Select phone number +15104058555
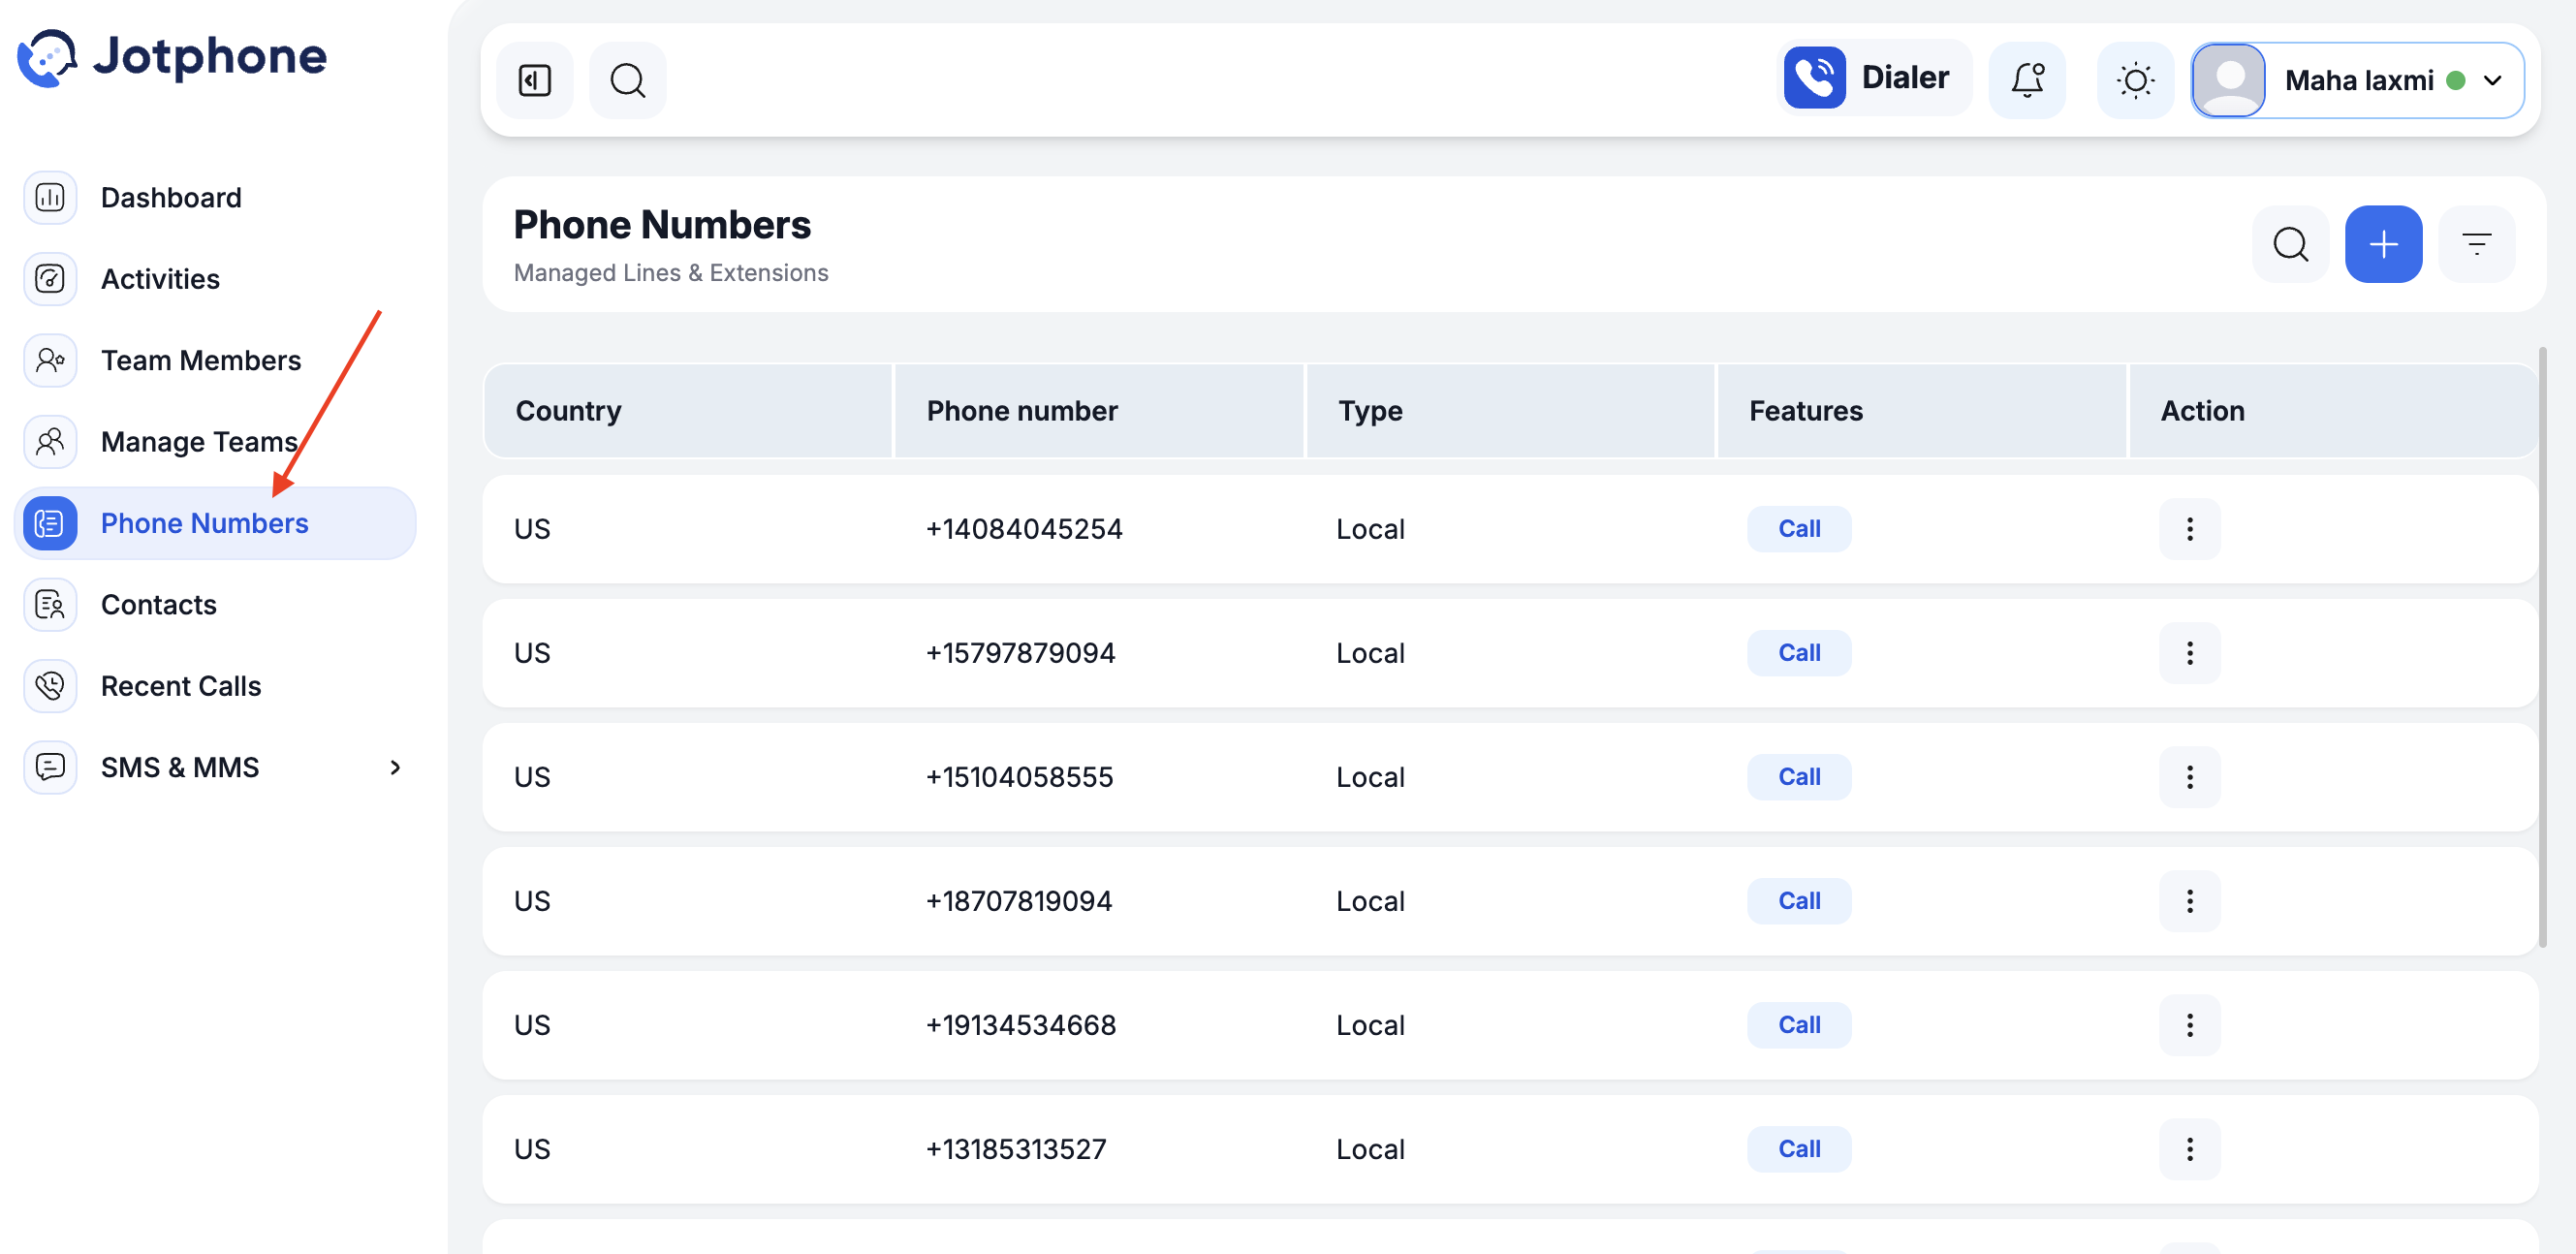This screenshot has height=1254, width=2576. point(1018,776)
